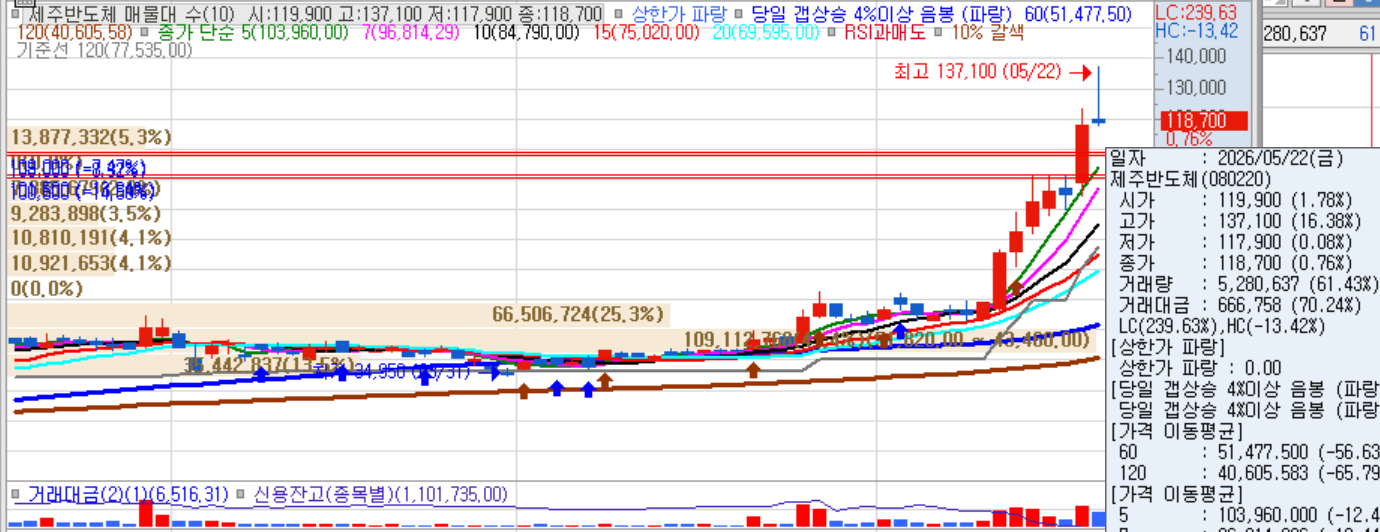This screenshot has width=1380, height=532.
Task: Select the RSI과매도 indicator label
Action: (x=885, y=32)
